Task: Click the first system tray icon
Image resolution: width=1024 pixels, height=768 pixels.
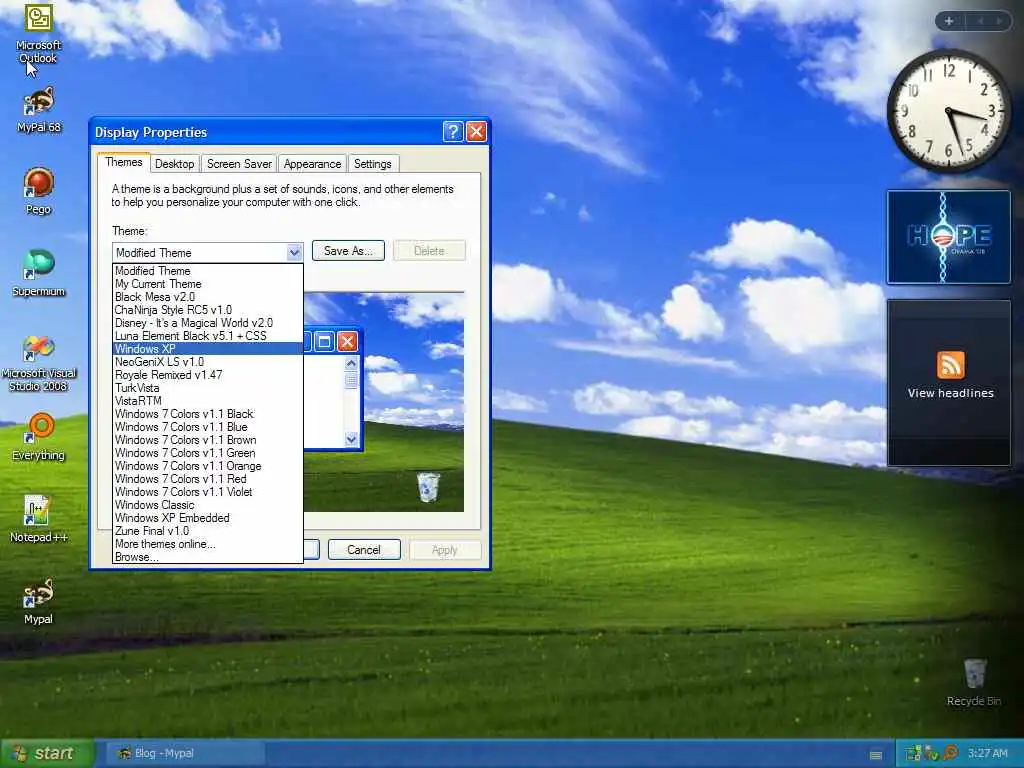Action: 913,754
